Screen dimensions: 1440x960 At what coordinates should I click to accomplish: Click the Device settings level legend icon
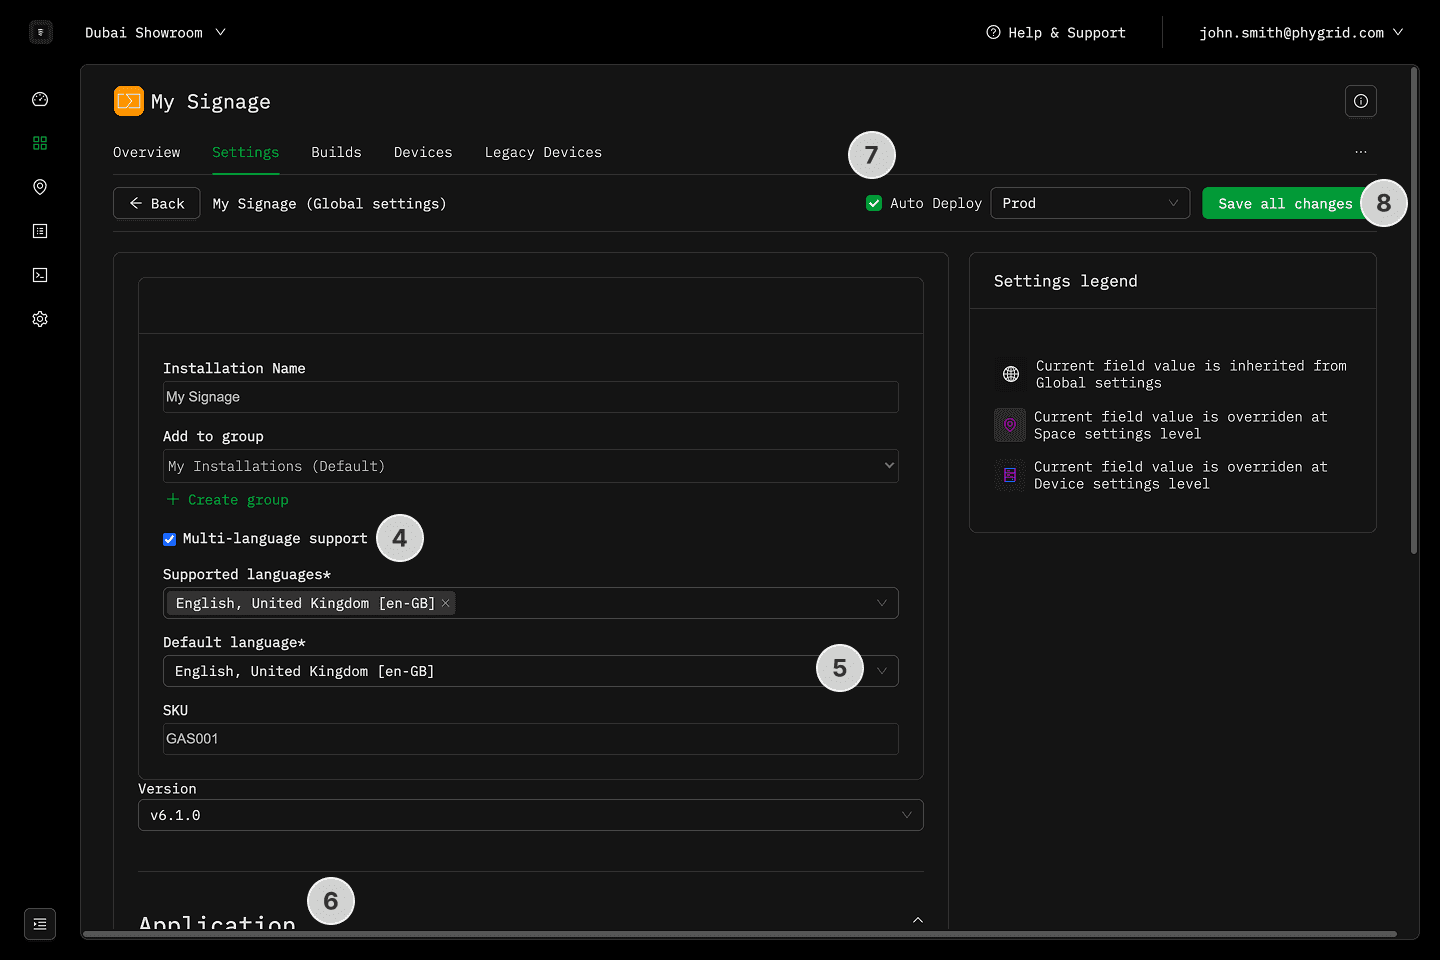[x=1010, y=475]
